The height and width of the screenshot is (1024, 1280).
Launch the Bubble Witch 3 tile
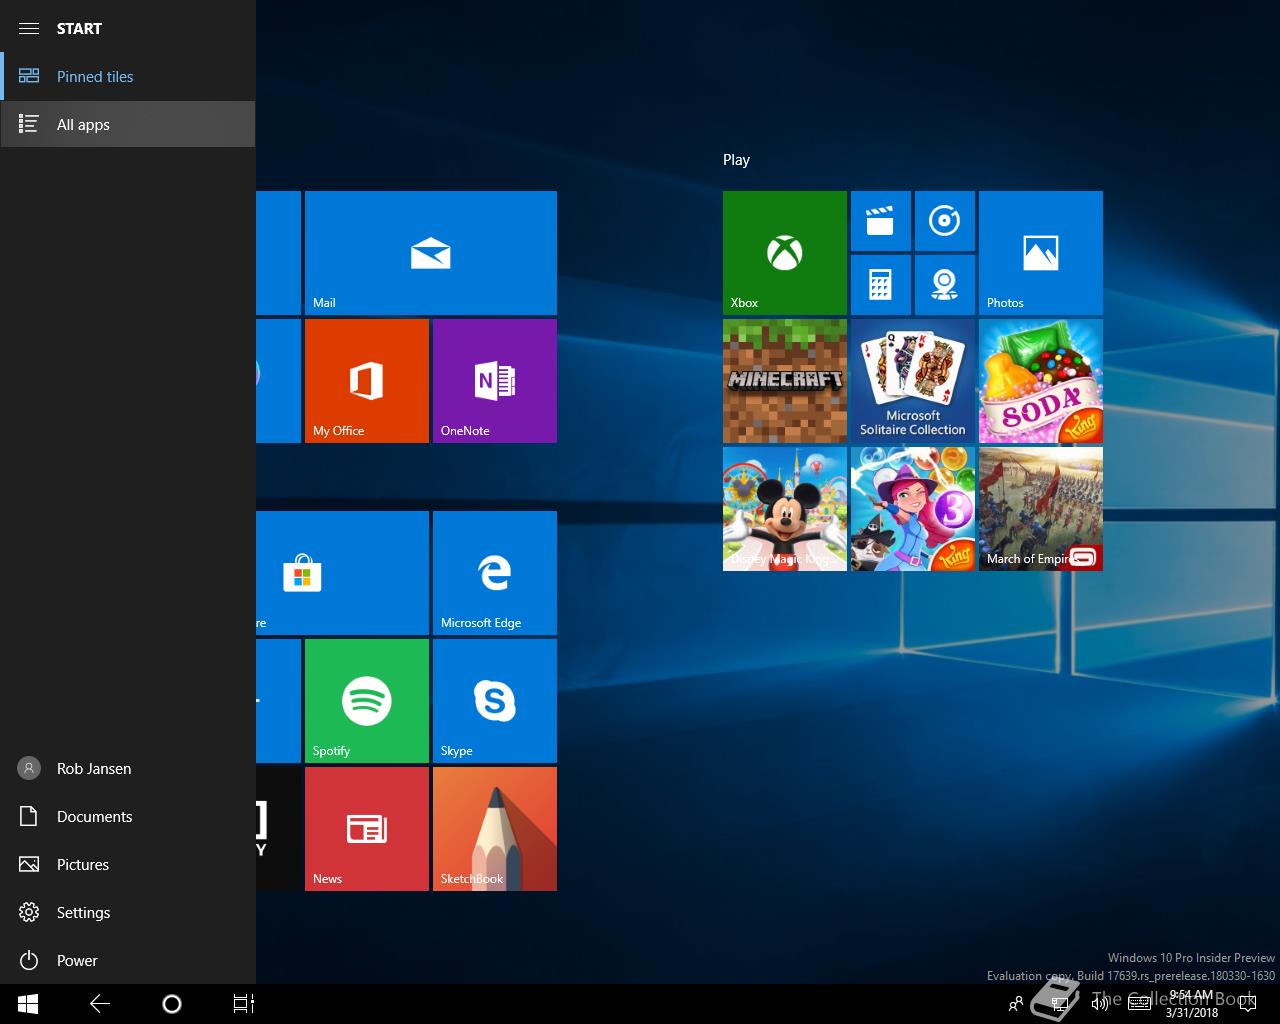tap(912, 509)
